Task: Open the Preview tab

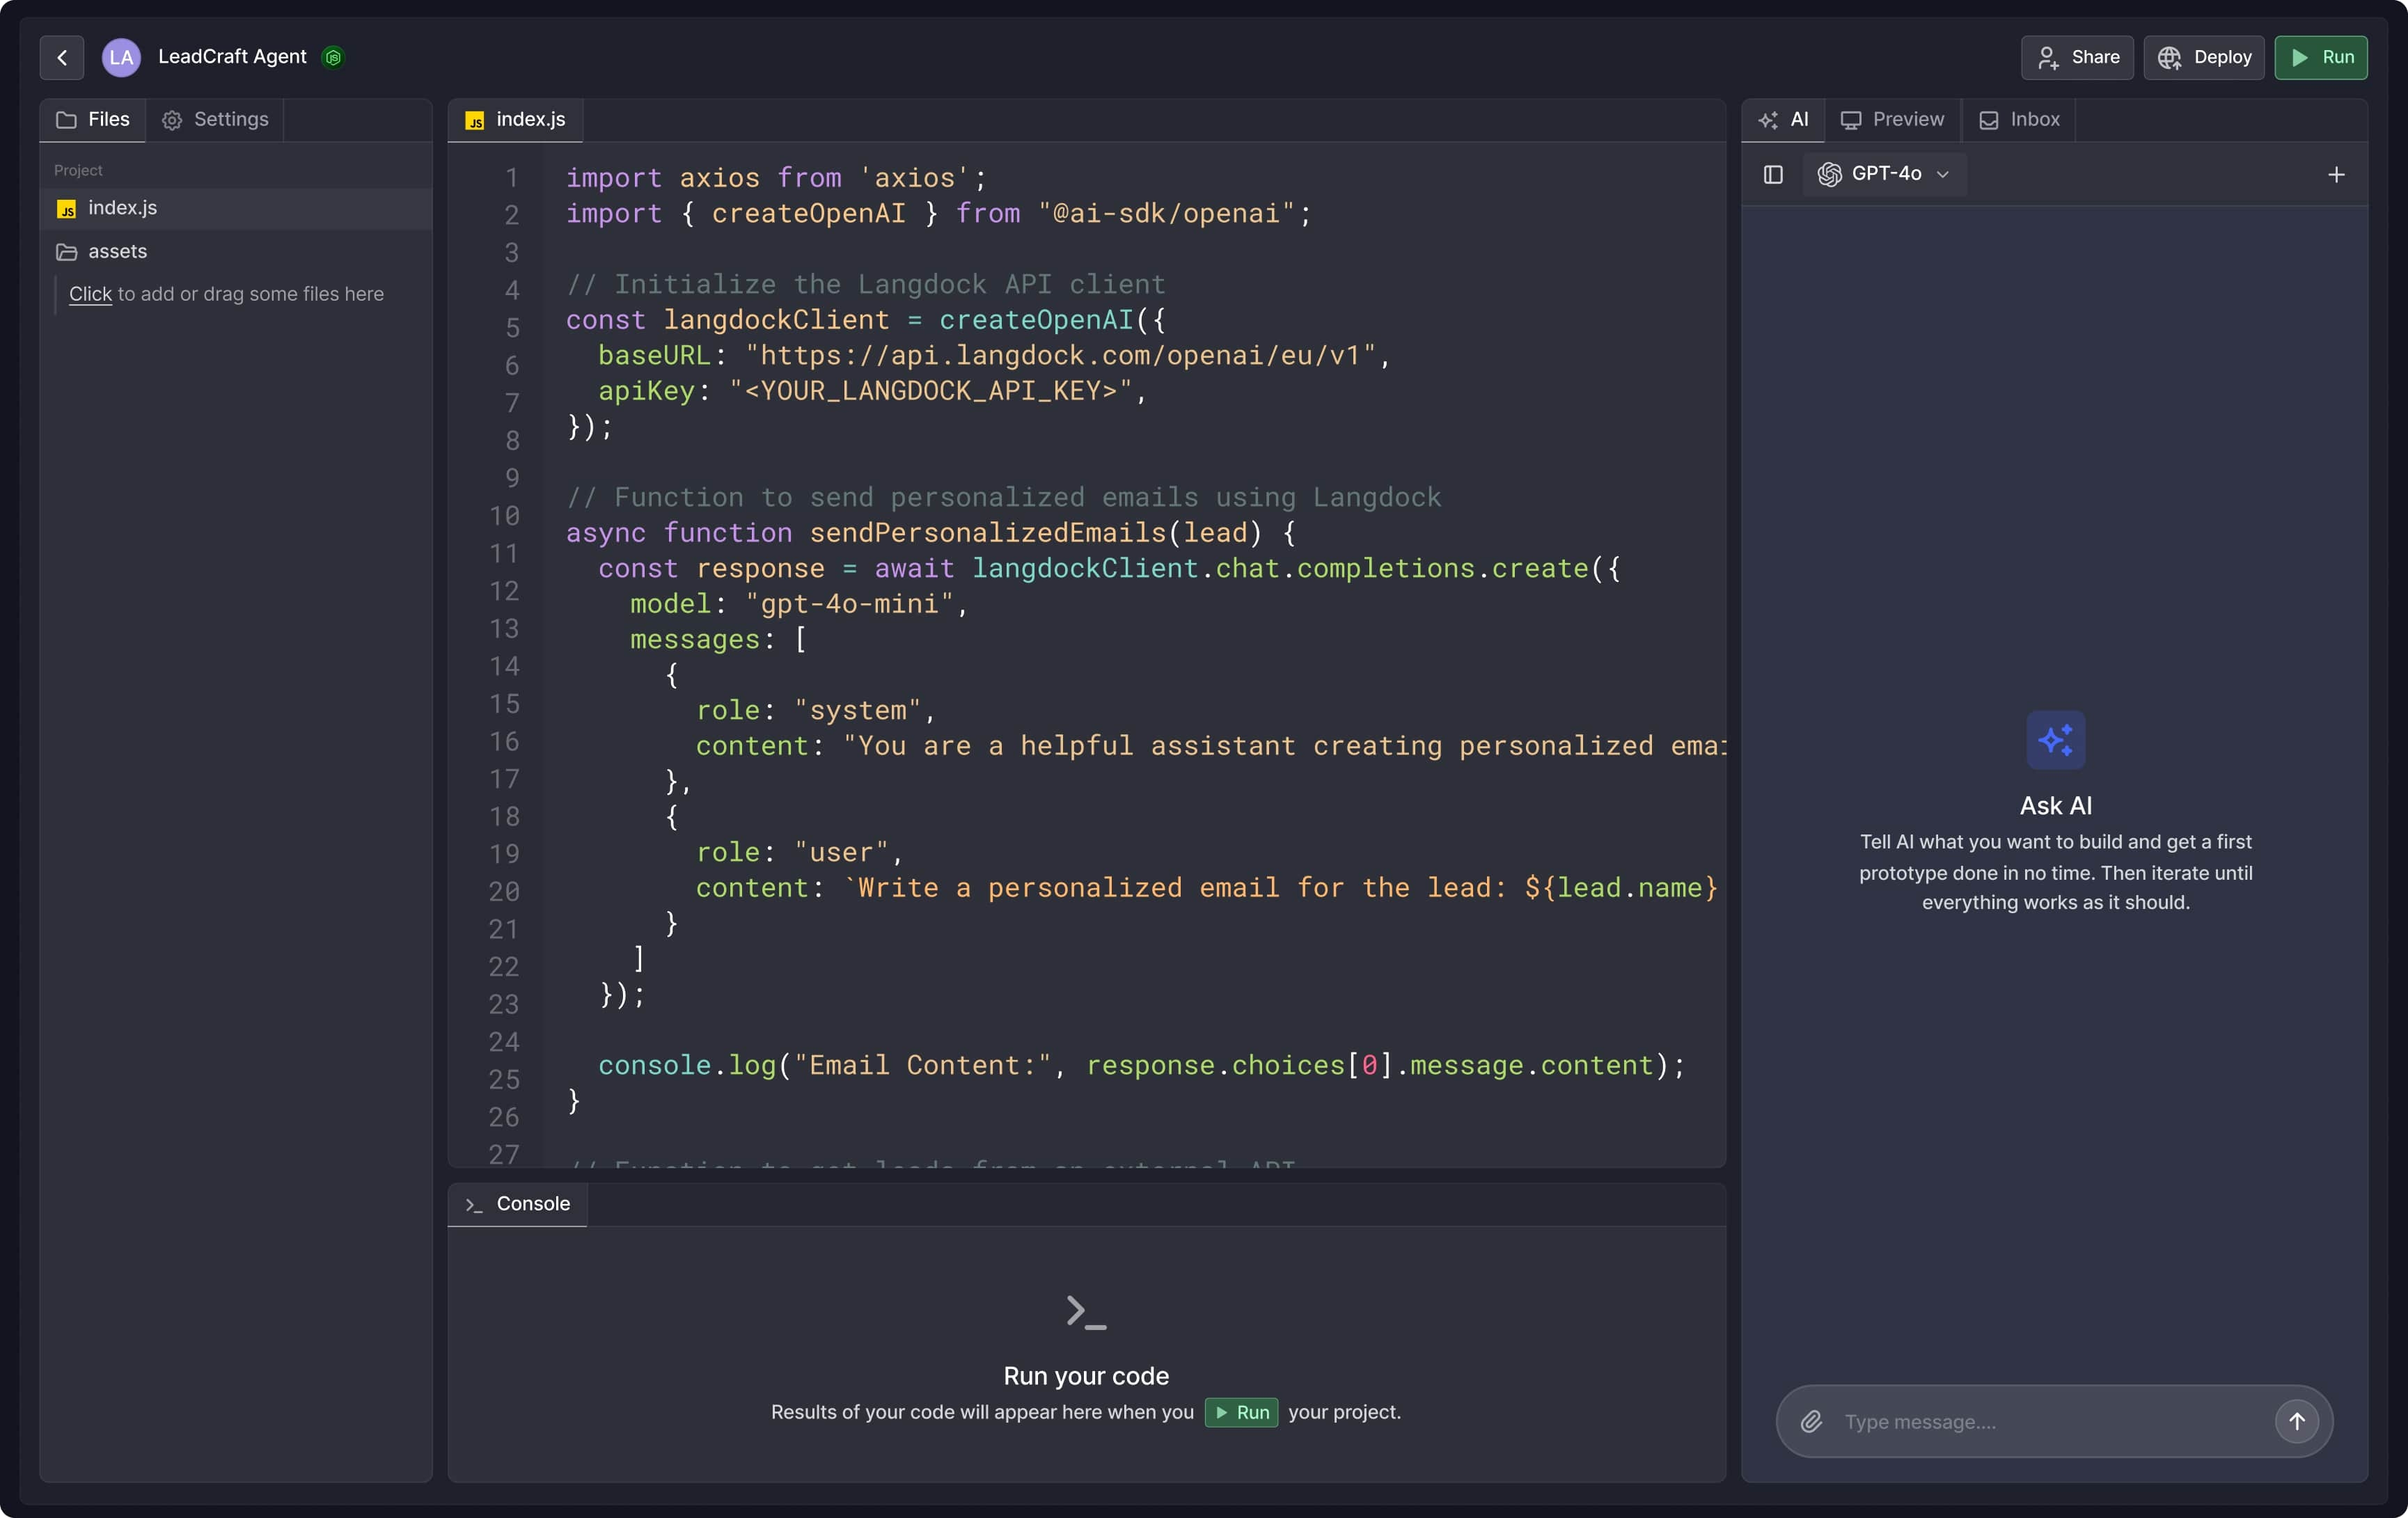Action: click(x=1893, y=120)
